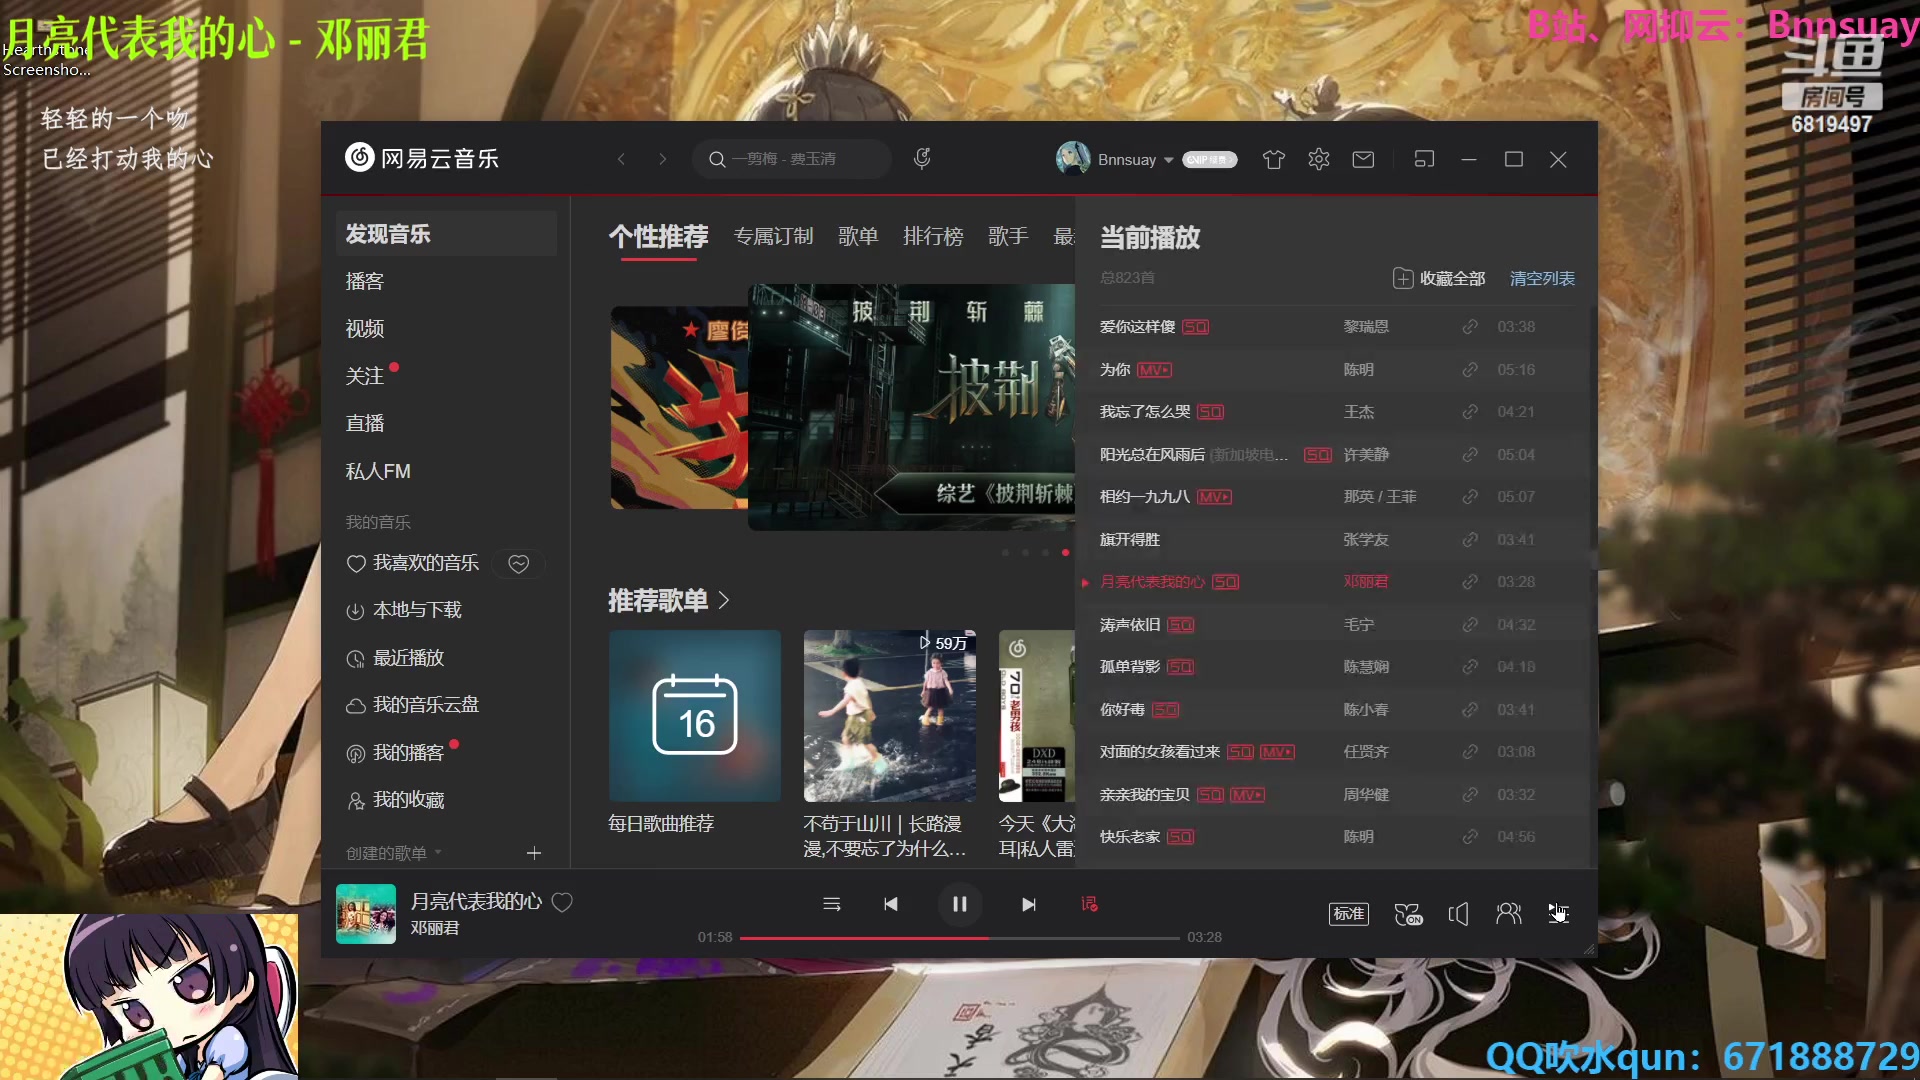Click the link icon for 我忘了怎么哭
Viewport: 1920px width, 1080px height.
coord(1470,412)
